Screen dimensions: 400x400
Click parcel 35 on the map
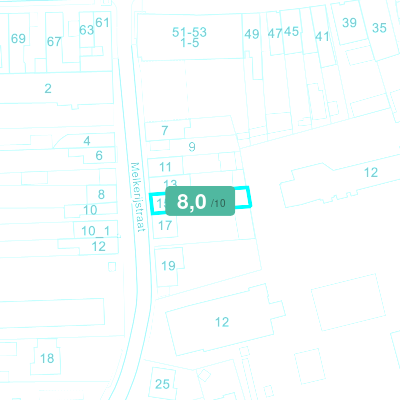click(x=379, y=28)
